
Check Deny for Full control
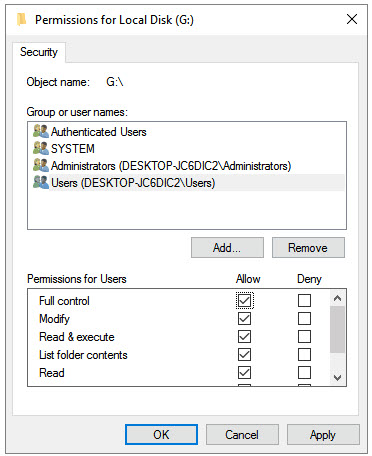pos(304,301)
